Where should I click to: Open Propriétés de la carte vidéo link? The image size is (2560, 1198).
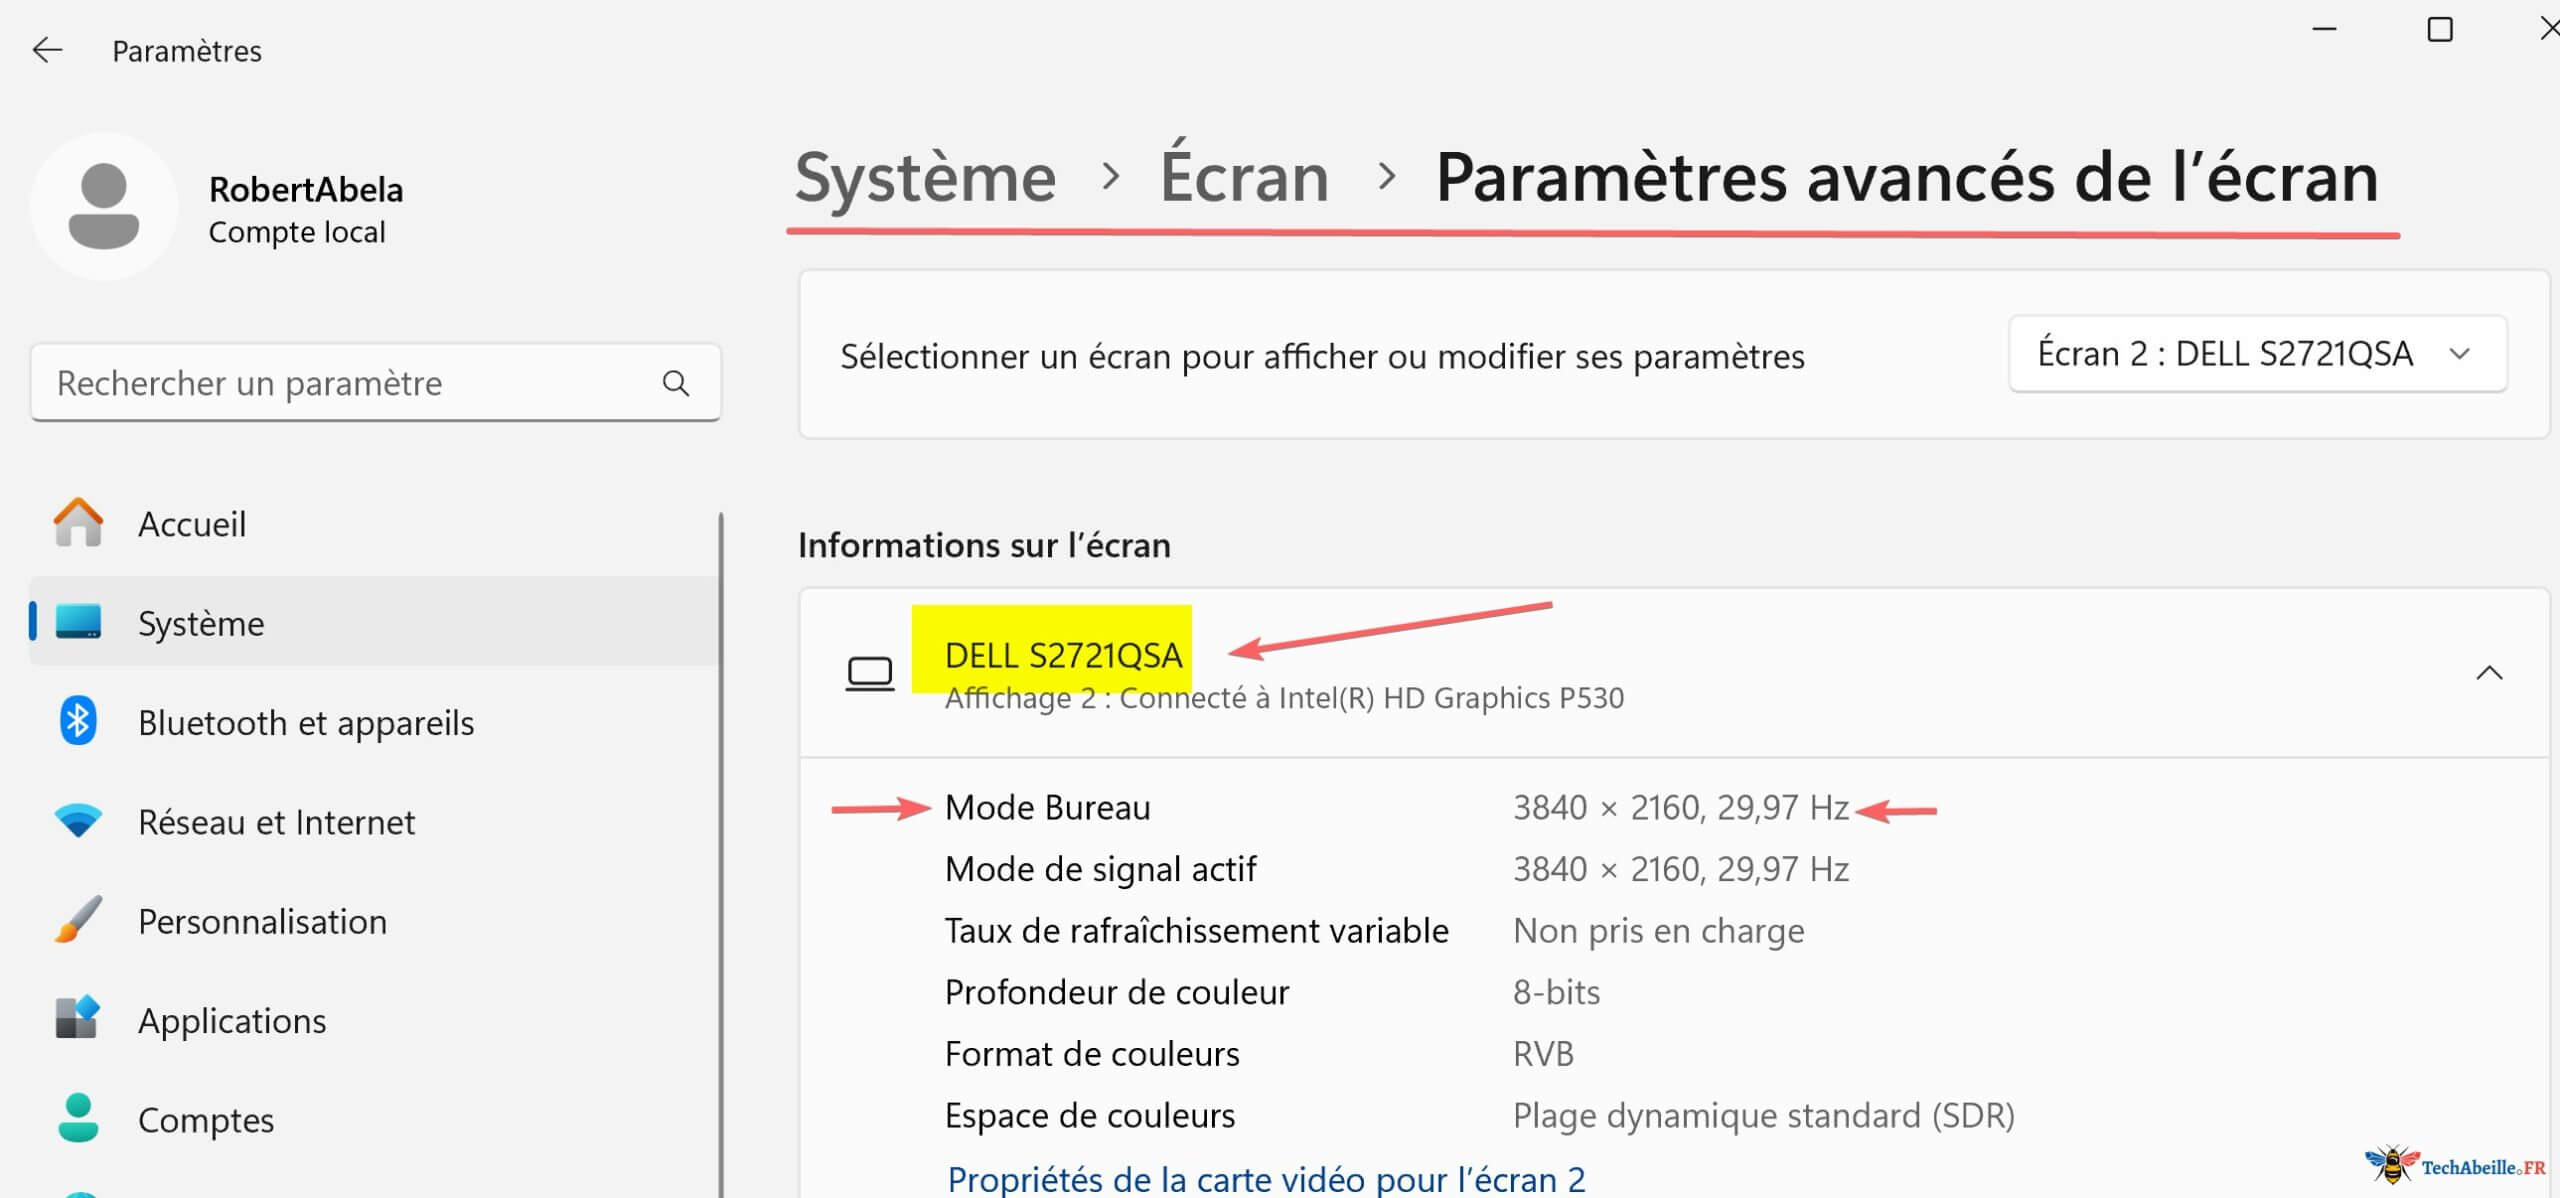1266,1179
